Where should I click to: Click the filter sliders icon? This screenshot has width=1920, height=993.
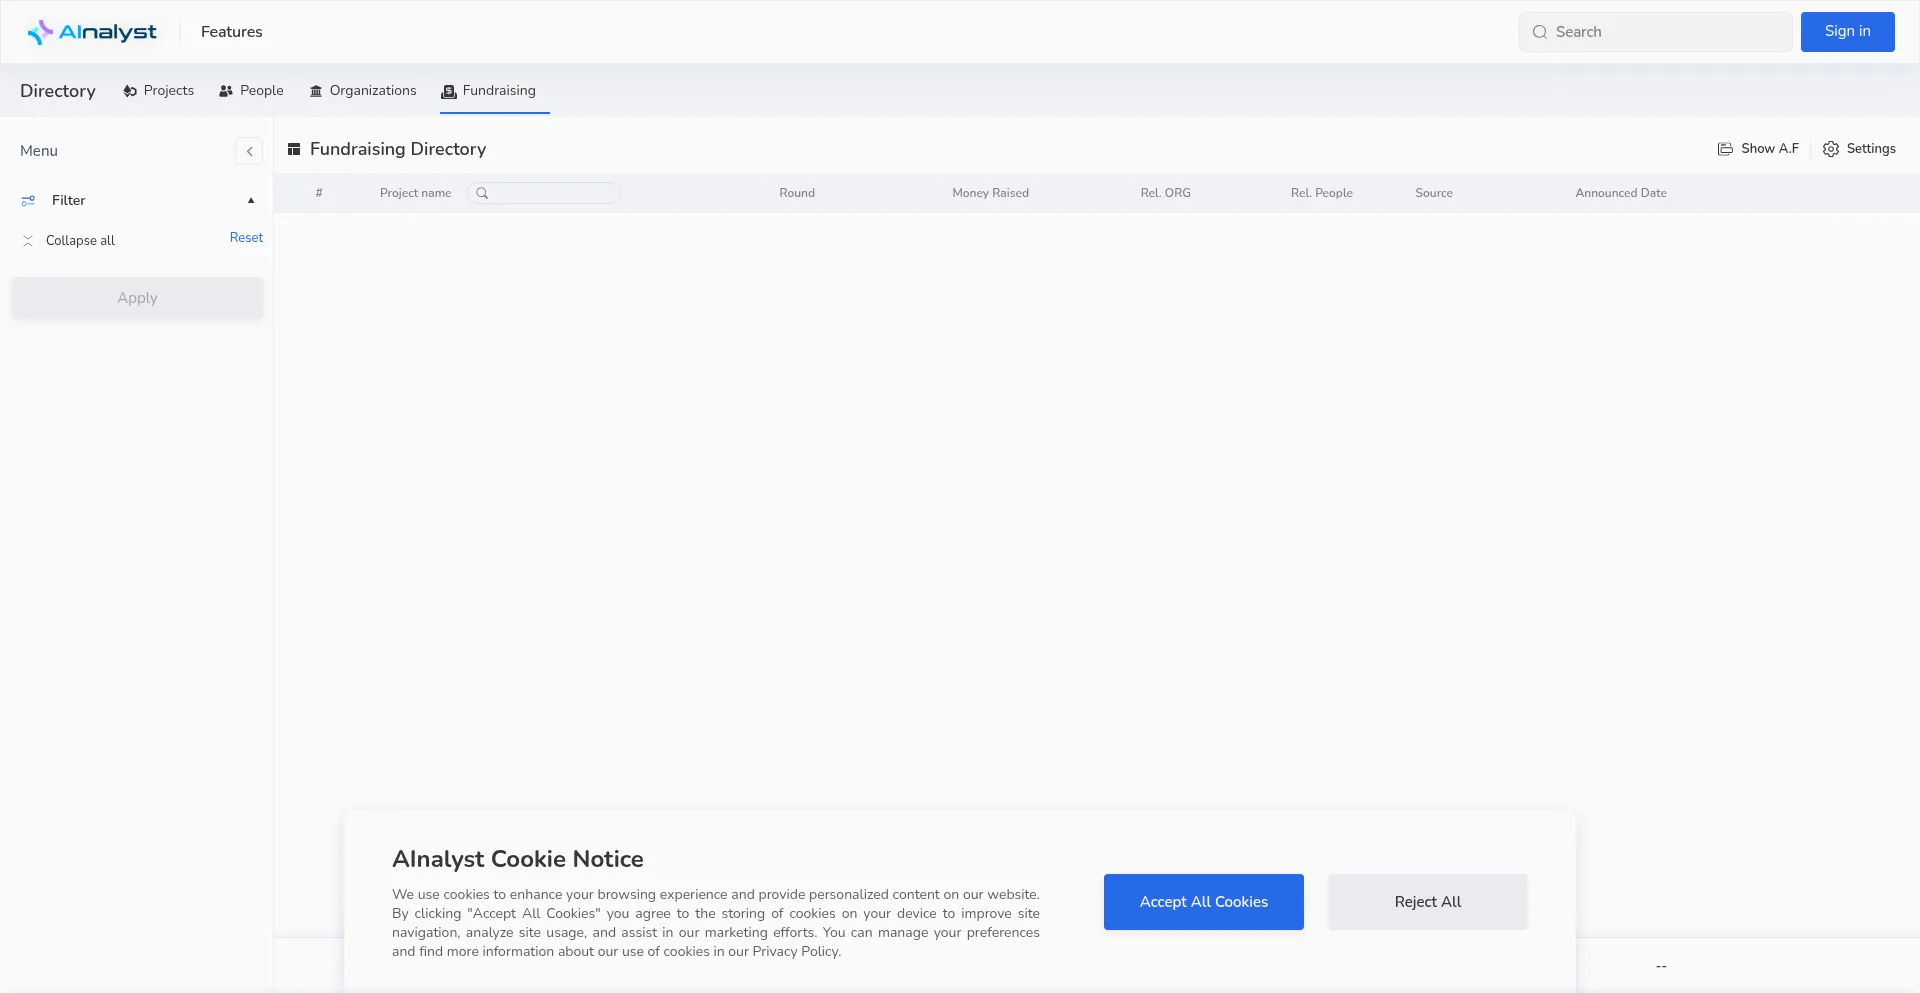tap(28, 201)
